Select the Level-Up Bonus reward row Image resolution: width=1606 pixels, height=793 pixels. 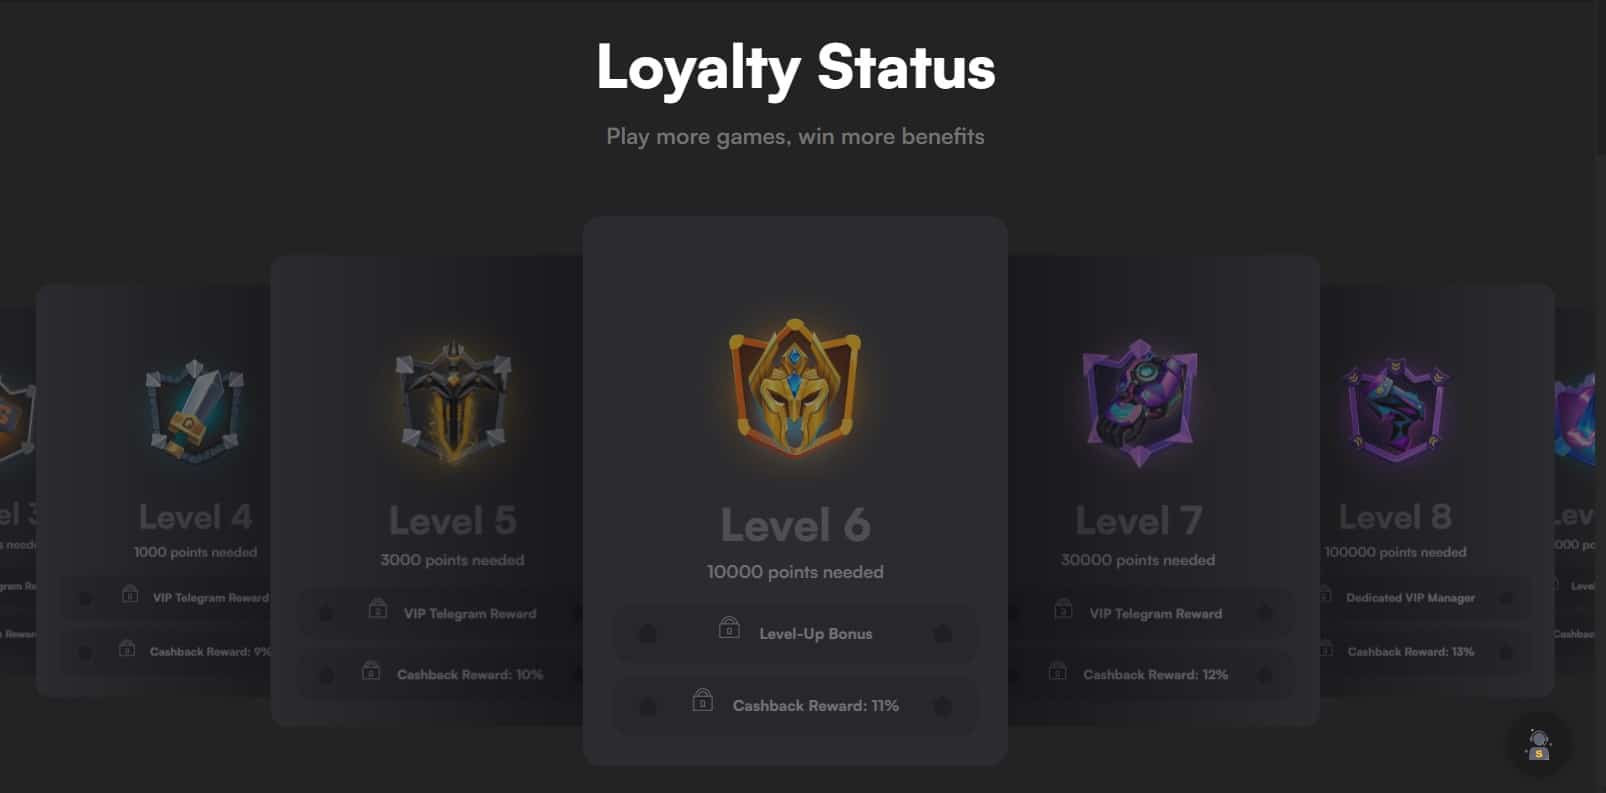795,633
